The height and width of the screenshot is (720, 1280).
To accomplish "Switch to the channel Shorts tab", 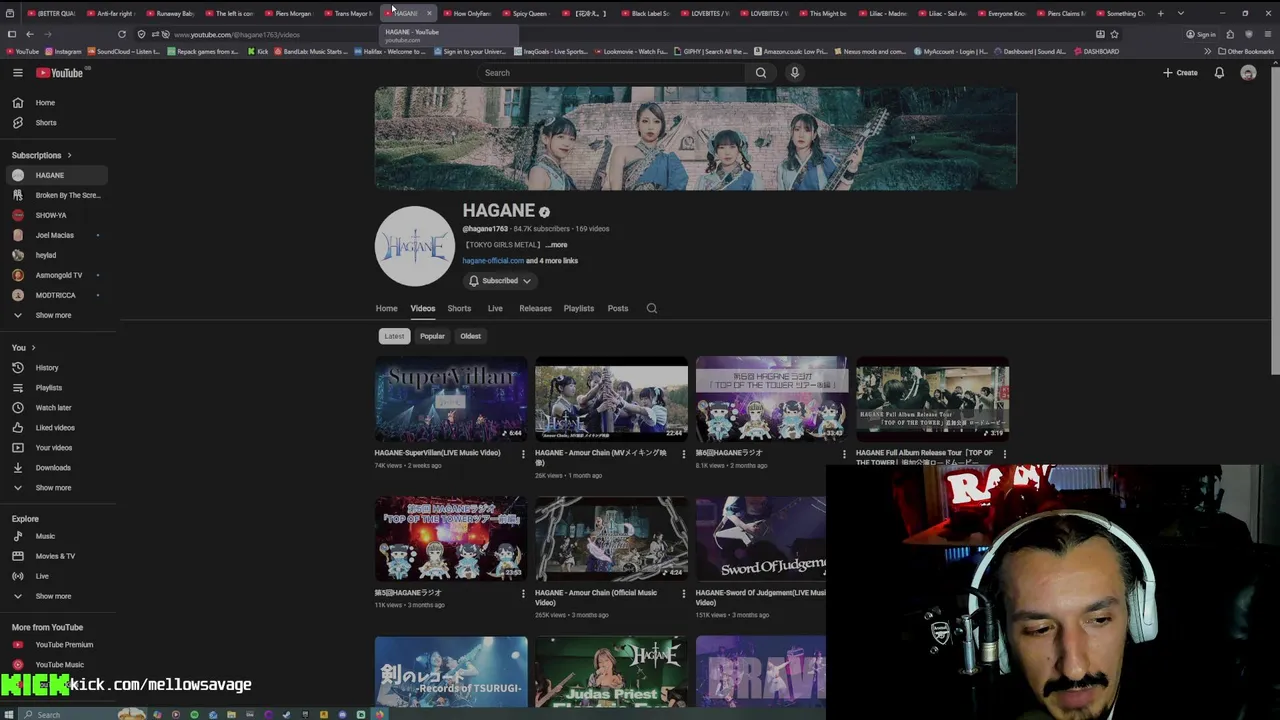I will 459,308.
